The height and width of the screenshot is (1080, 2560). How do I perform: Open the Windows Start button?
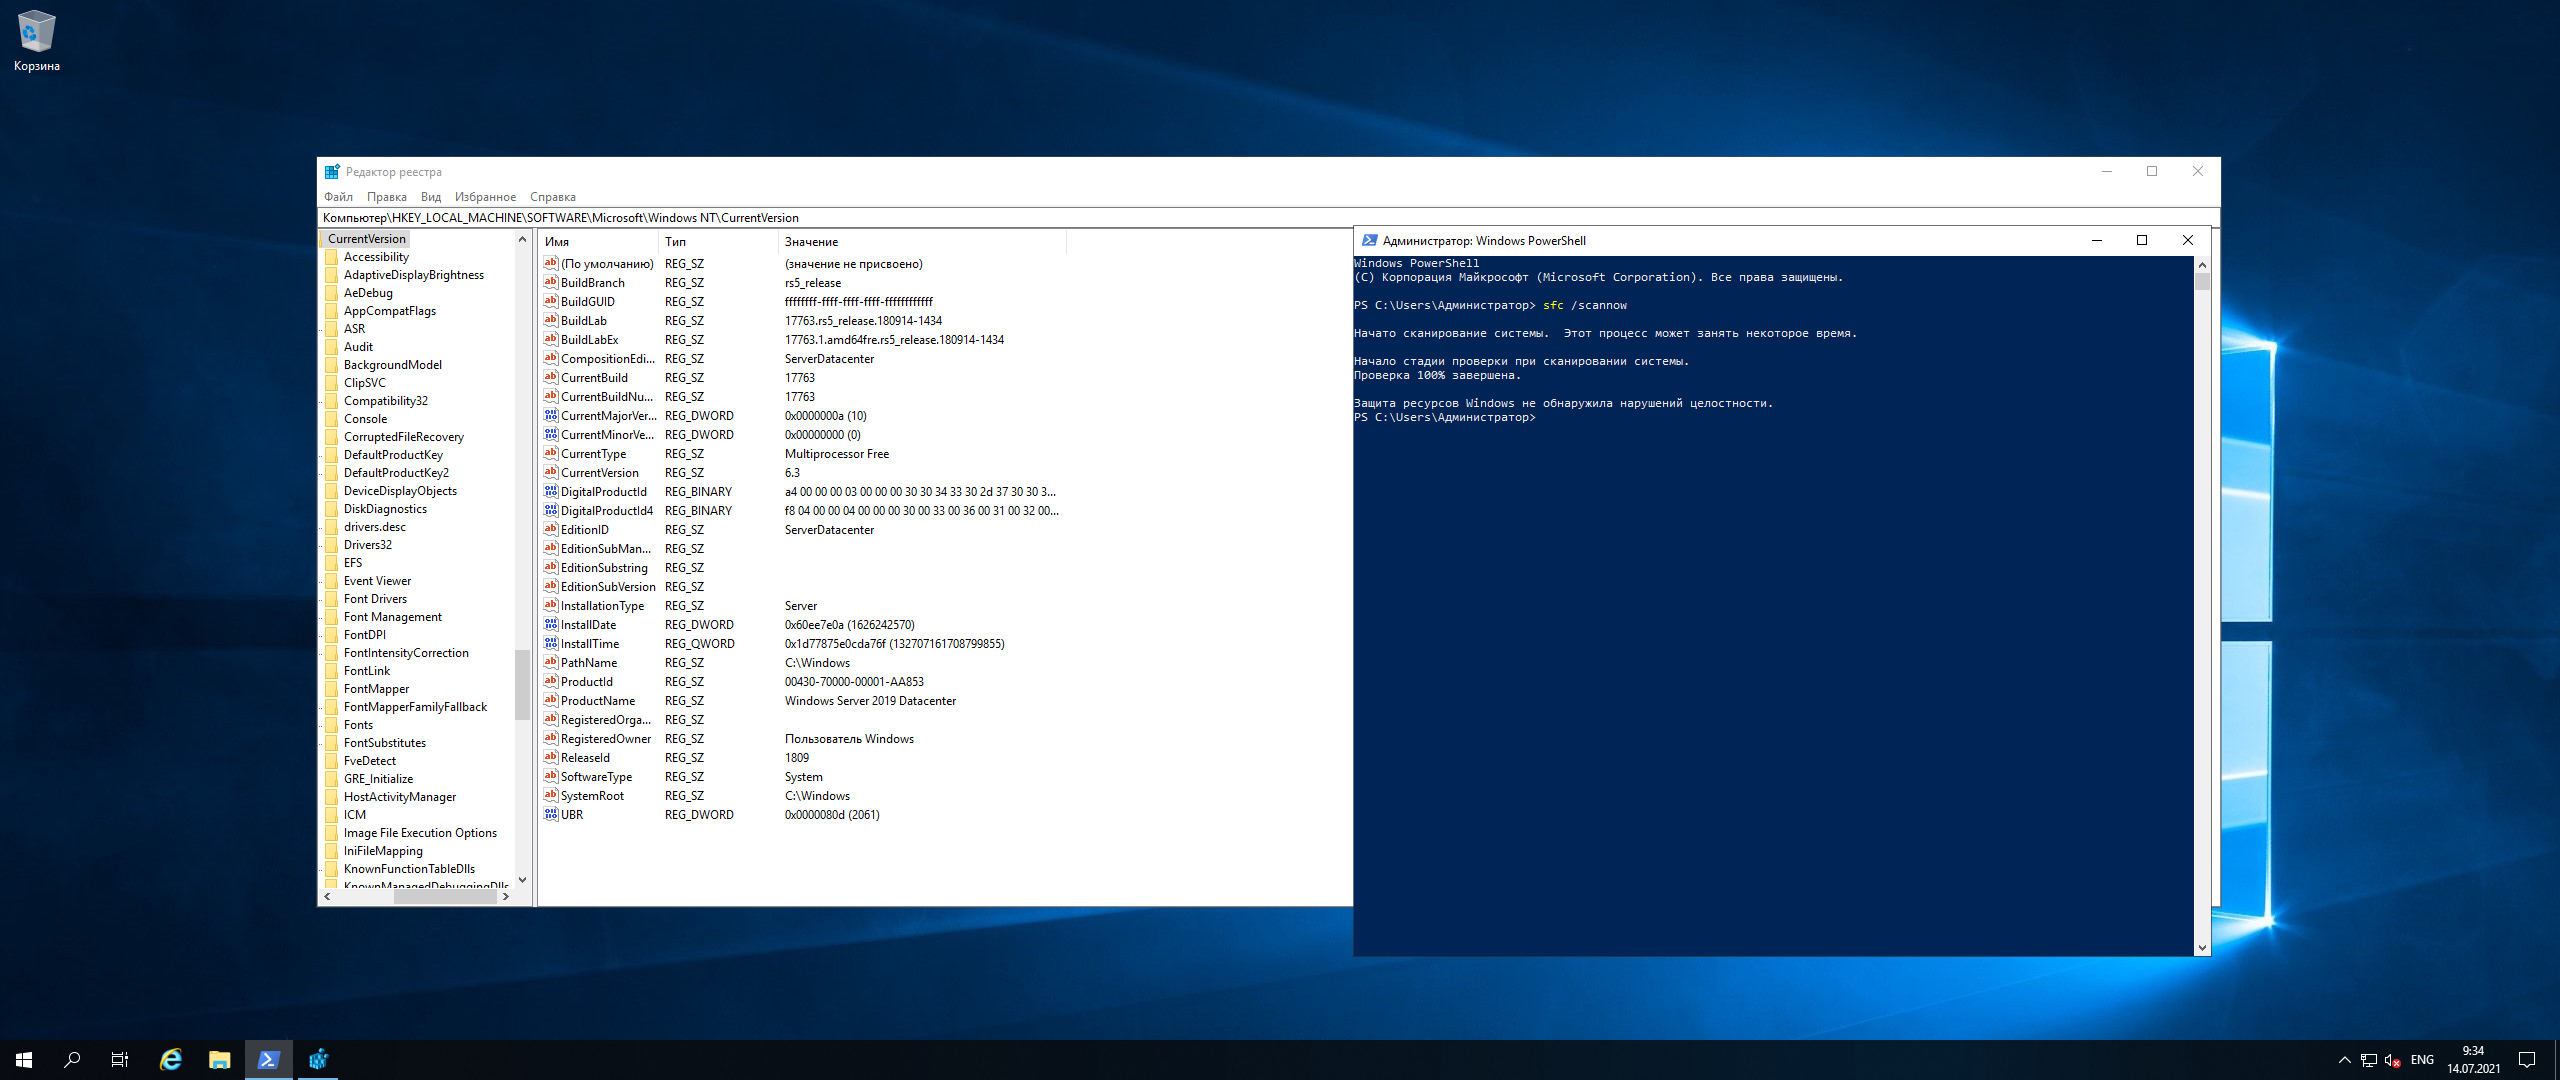click(x=24, y=1060)
